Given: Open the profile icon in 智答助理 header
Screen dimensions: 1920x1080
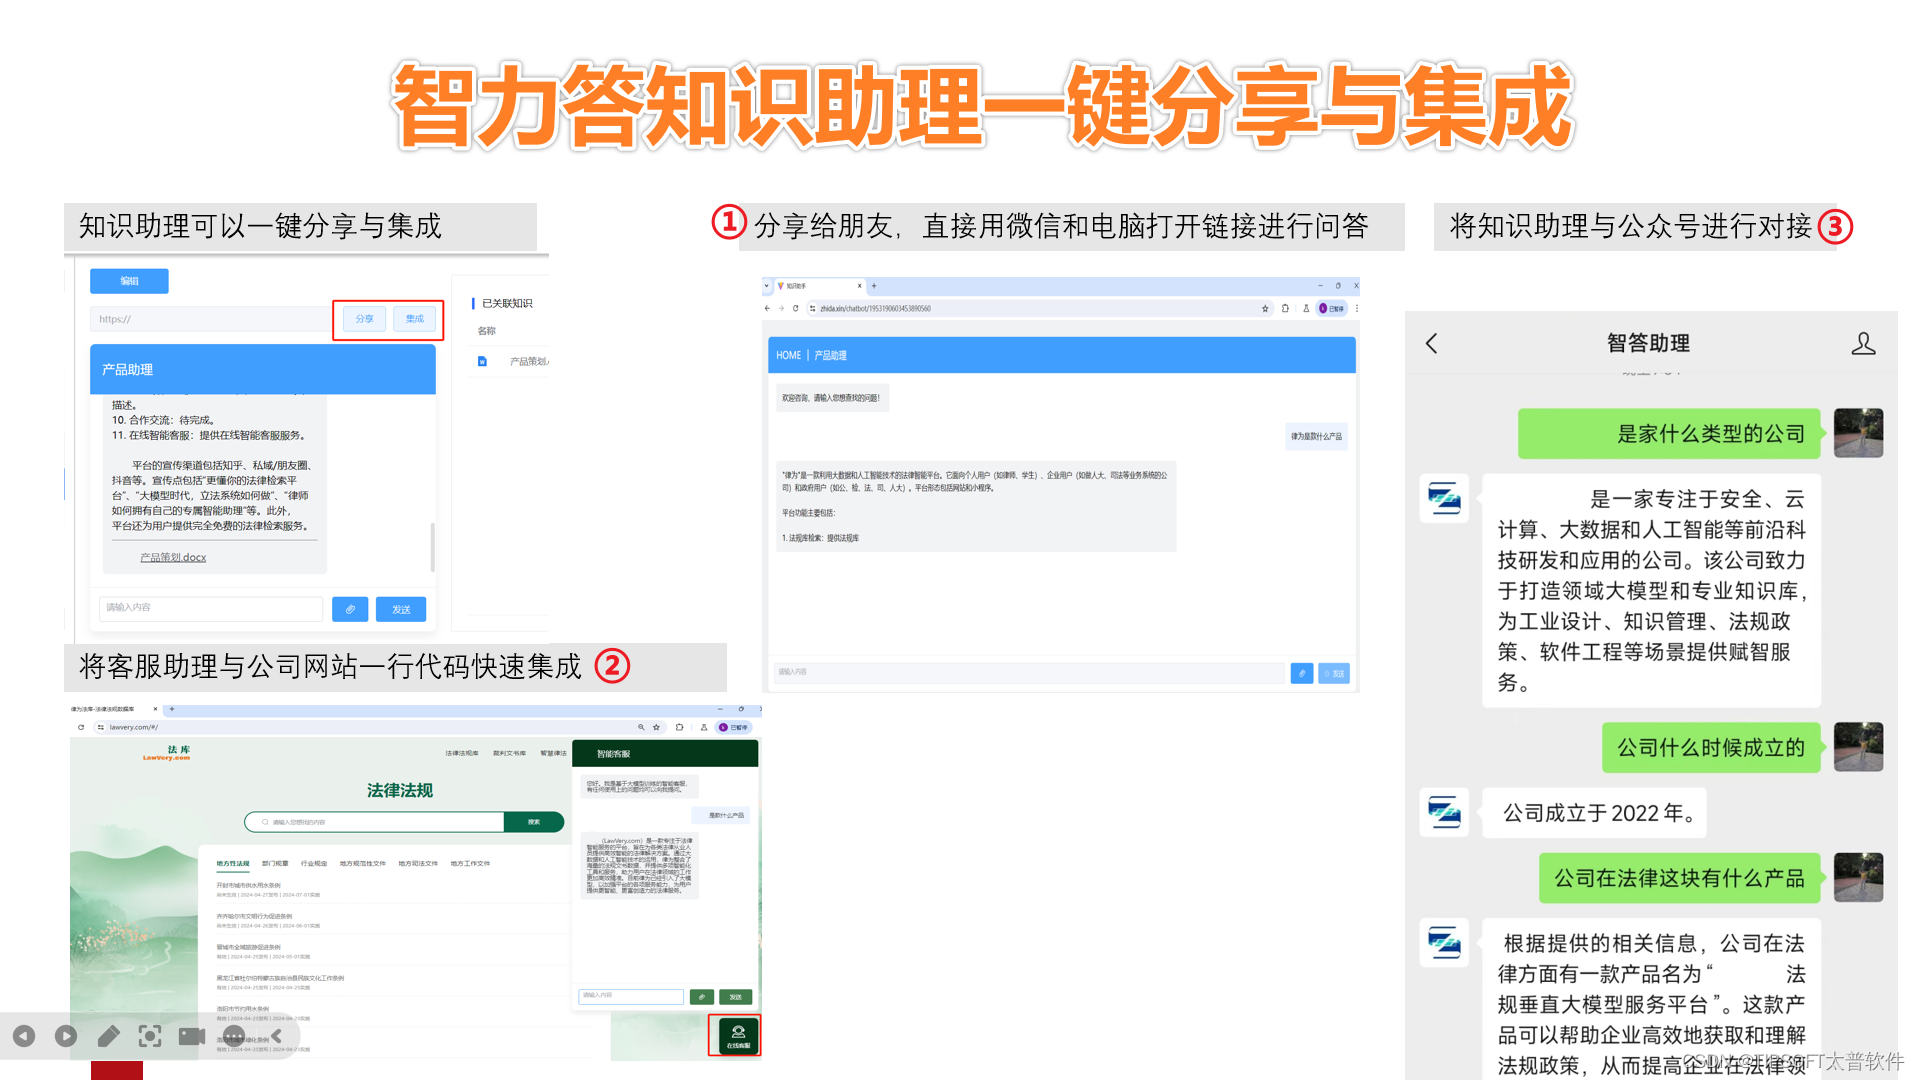Looking at the screenshot, I should (1862, 344).
